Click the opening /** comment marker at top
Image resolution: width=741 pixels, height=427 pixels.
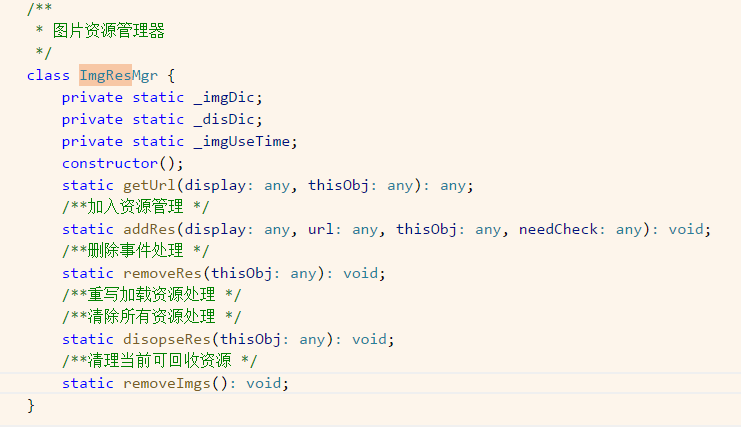click(39, 8)
